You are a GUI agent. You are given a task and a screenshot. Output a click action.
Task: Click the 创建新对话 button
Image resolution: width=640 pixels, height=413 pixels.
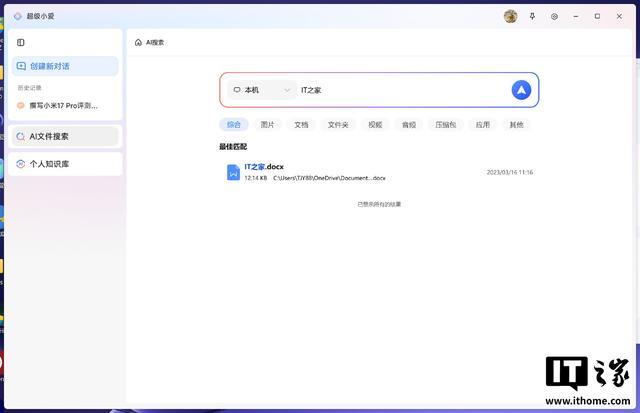pos(65,66)
